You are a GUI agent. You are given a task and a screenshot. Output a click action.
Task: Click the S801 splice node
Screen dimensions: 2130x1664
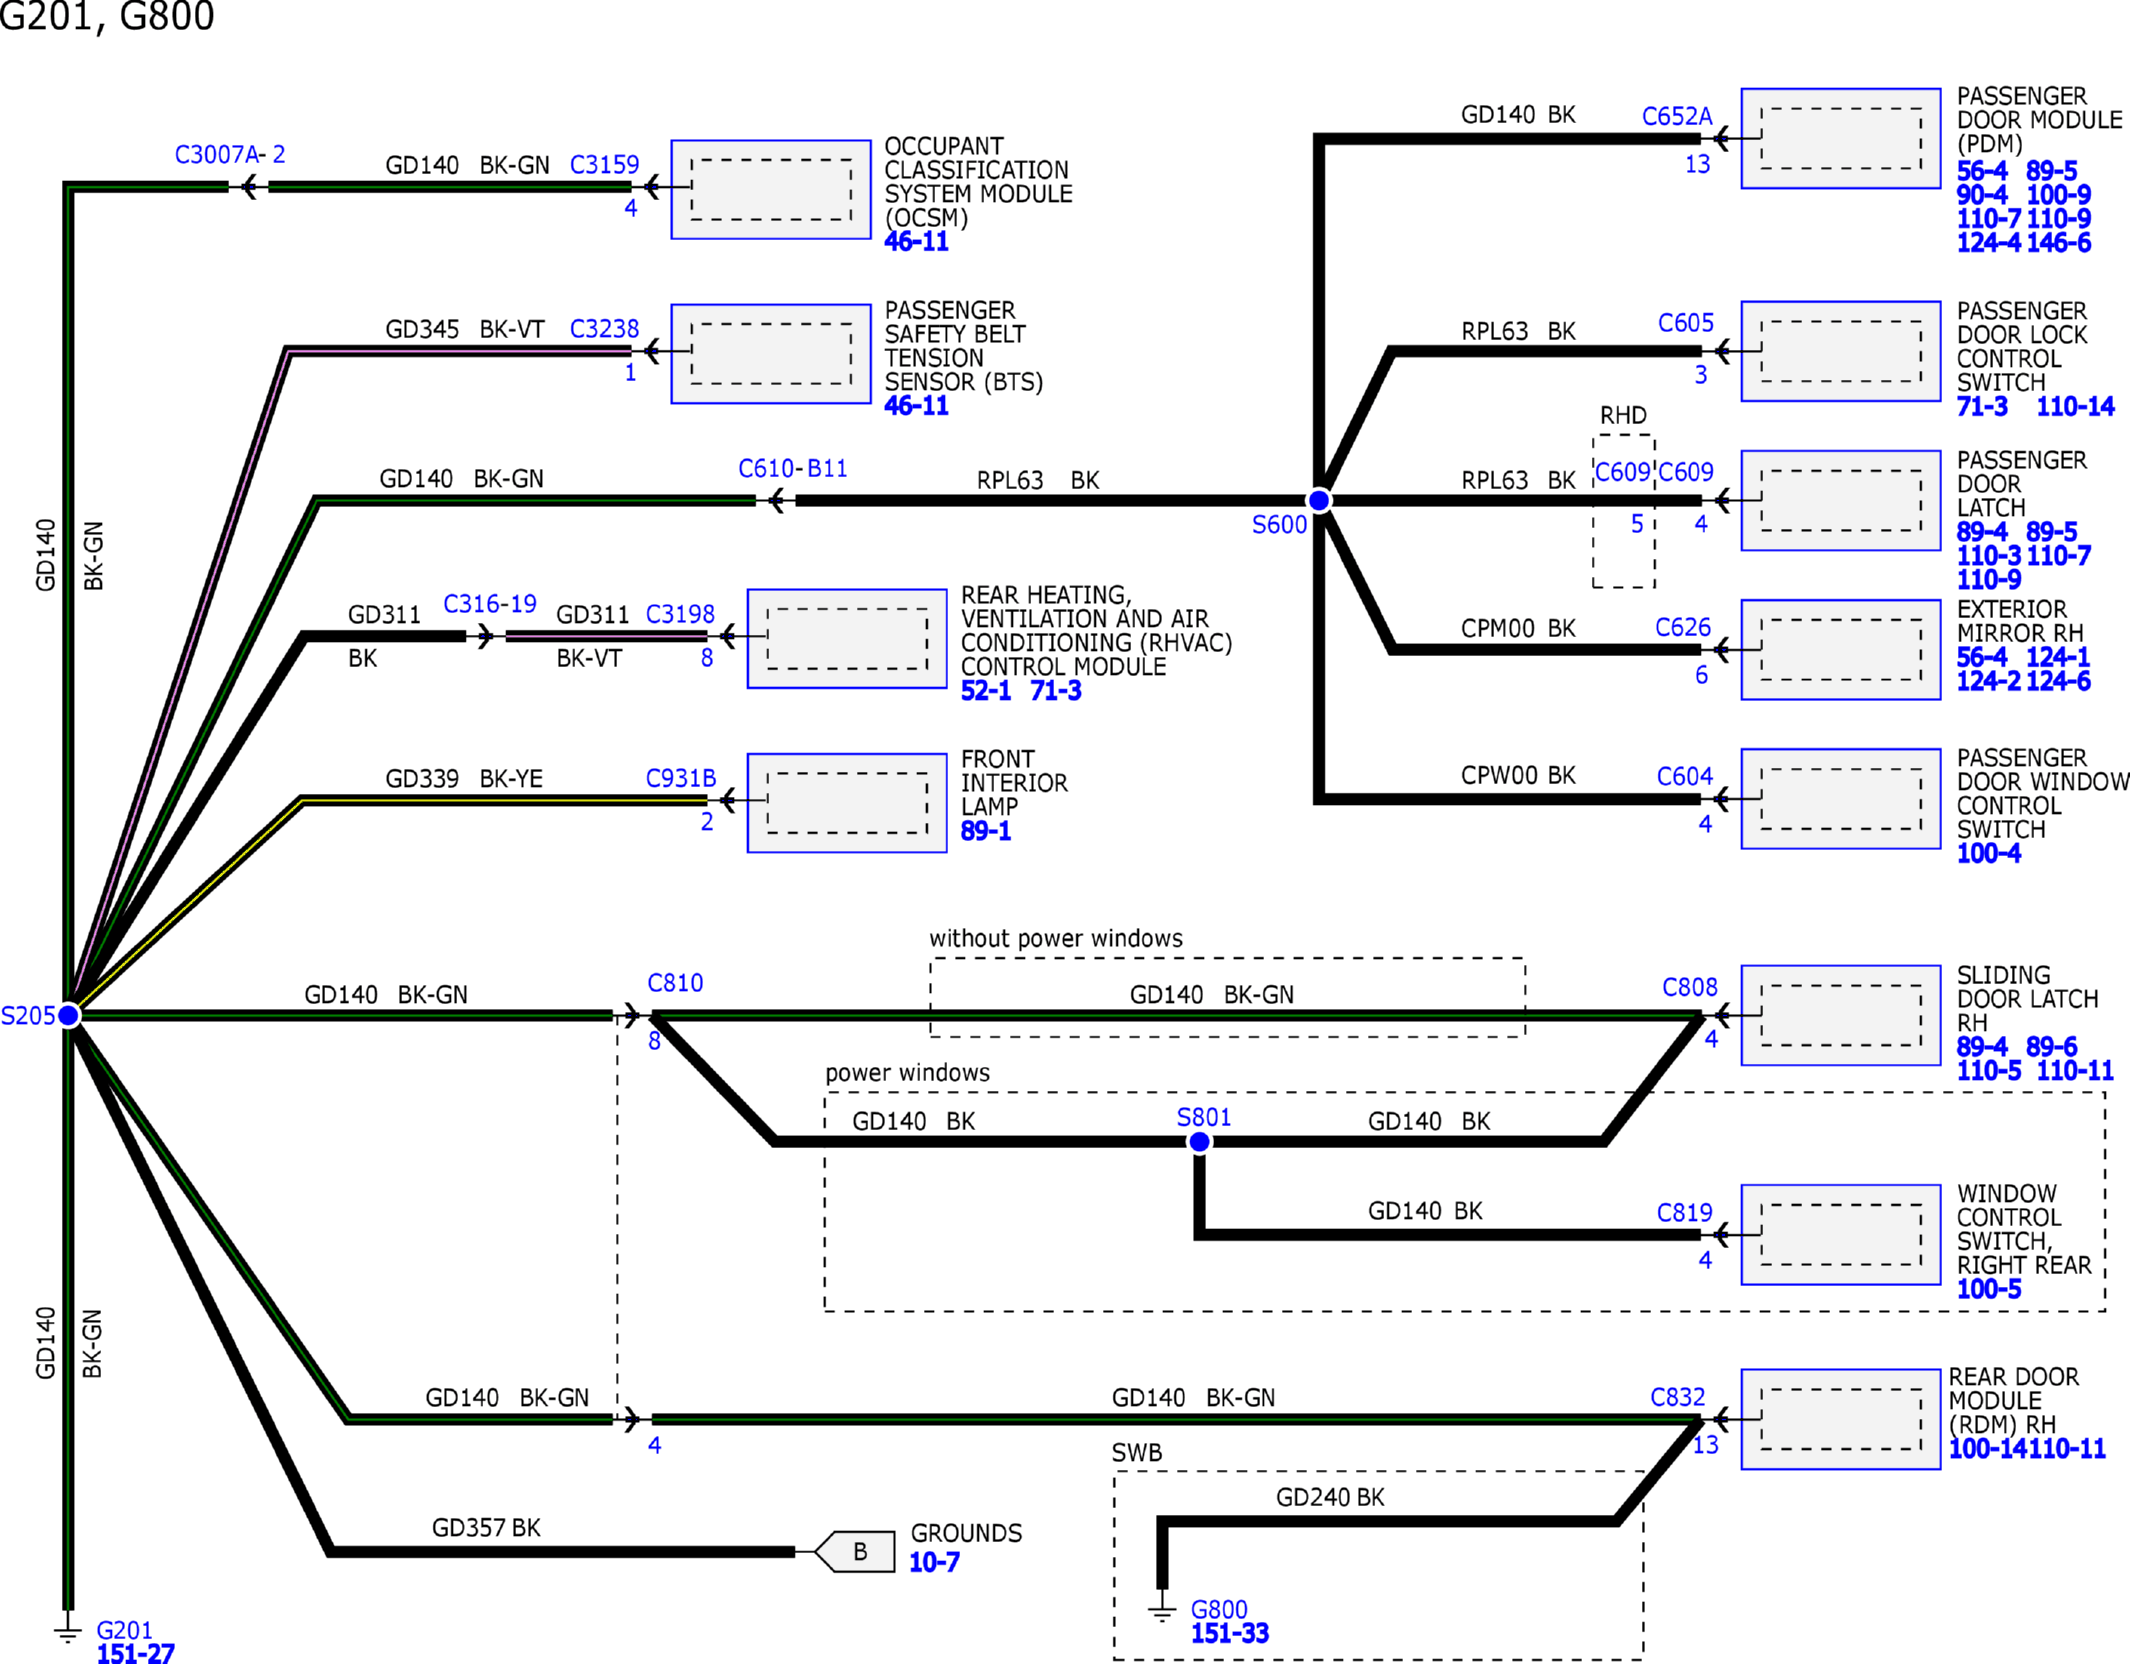click(1199, 1142)
